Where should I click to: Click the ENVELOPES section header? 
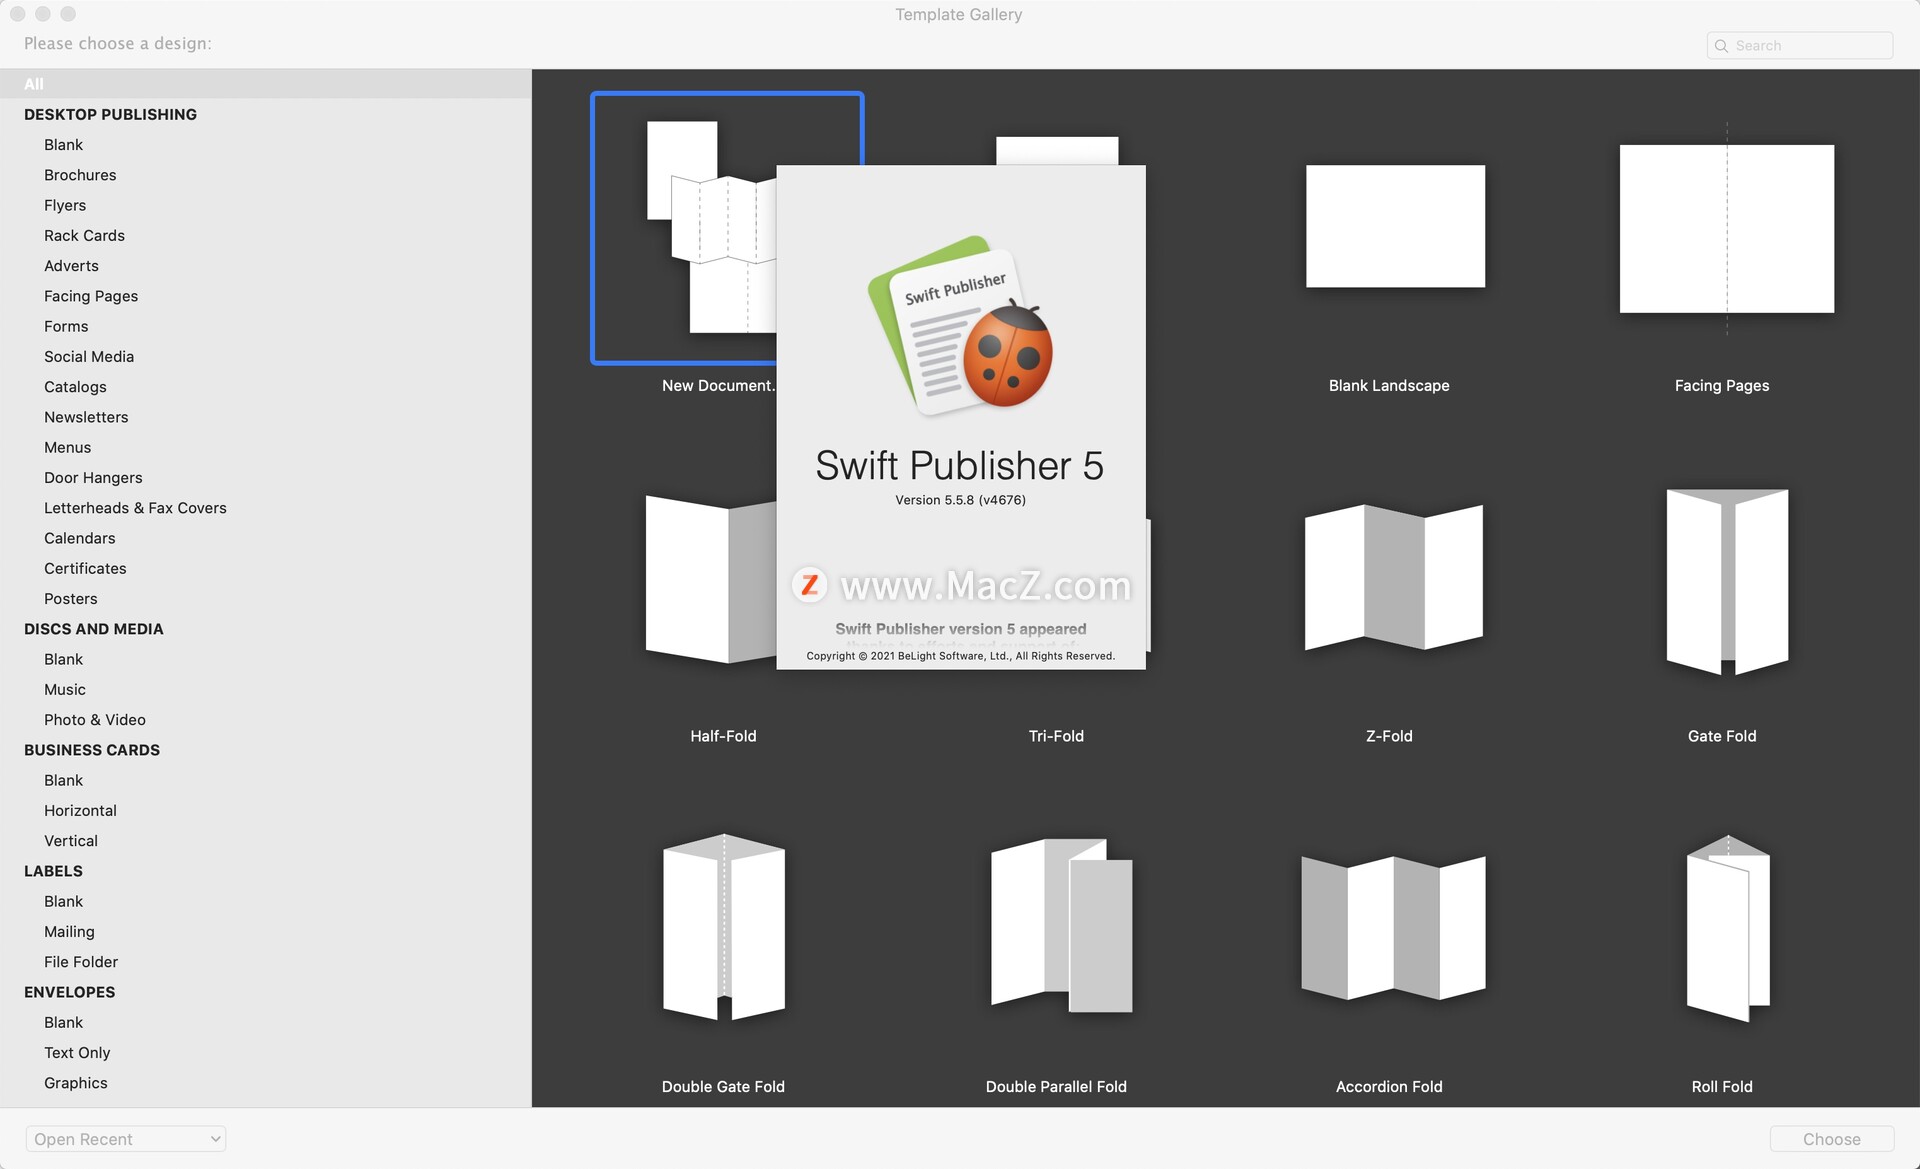tap(69, 992)
